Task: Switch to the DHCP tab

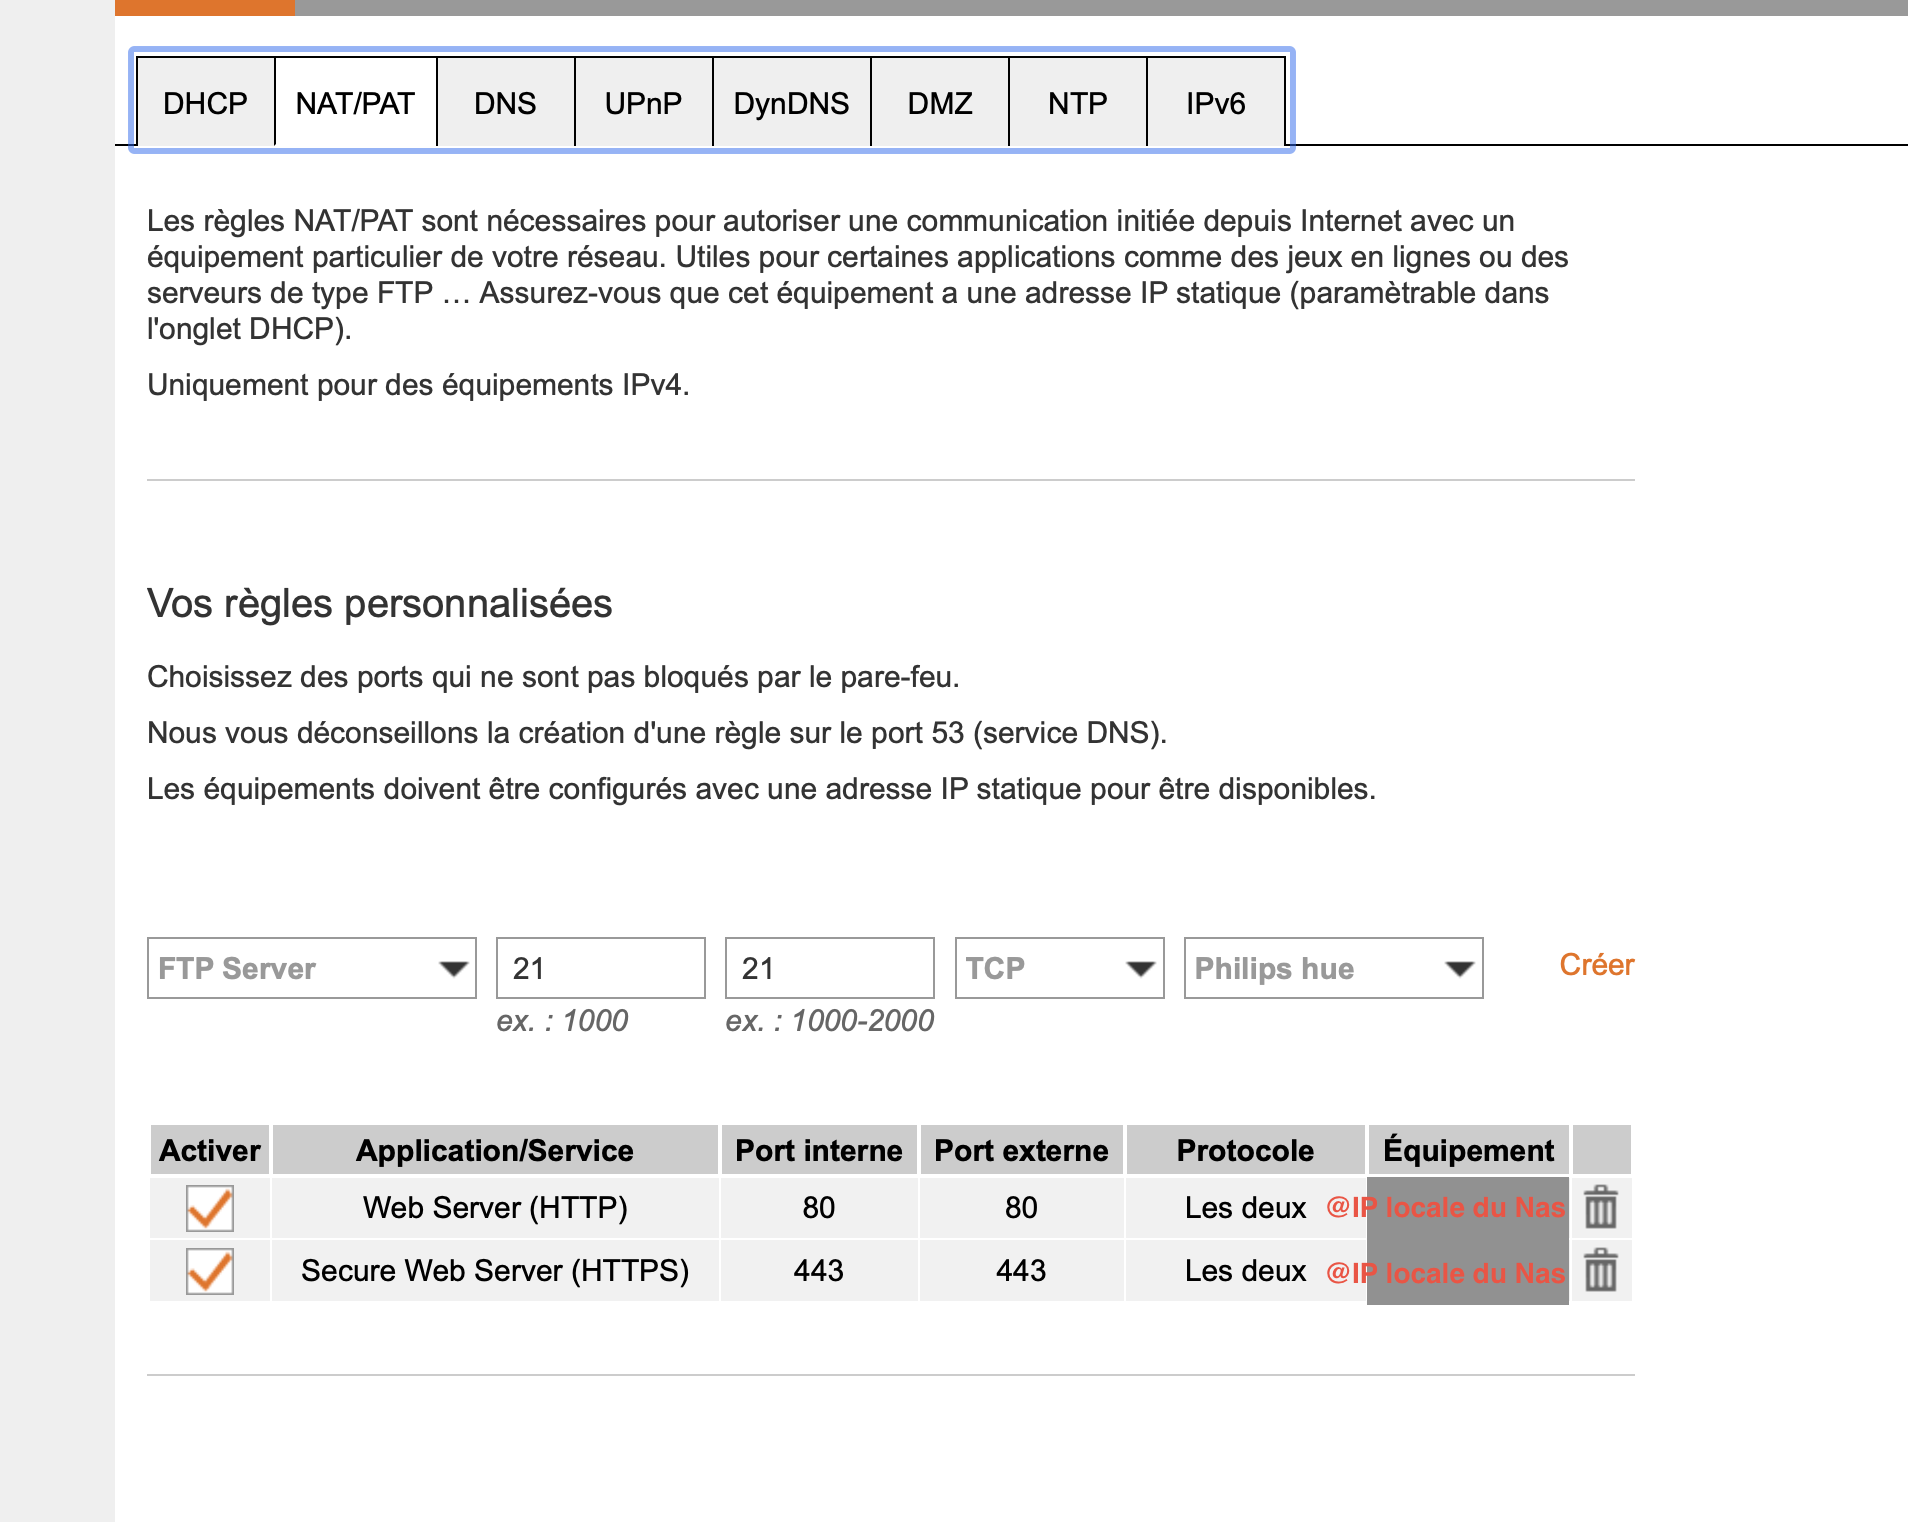Action: click(x=205, y=103)
